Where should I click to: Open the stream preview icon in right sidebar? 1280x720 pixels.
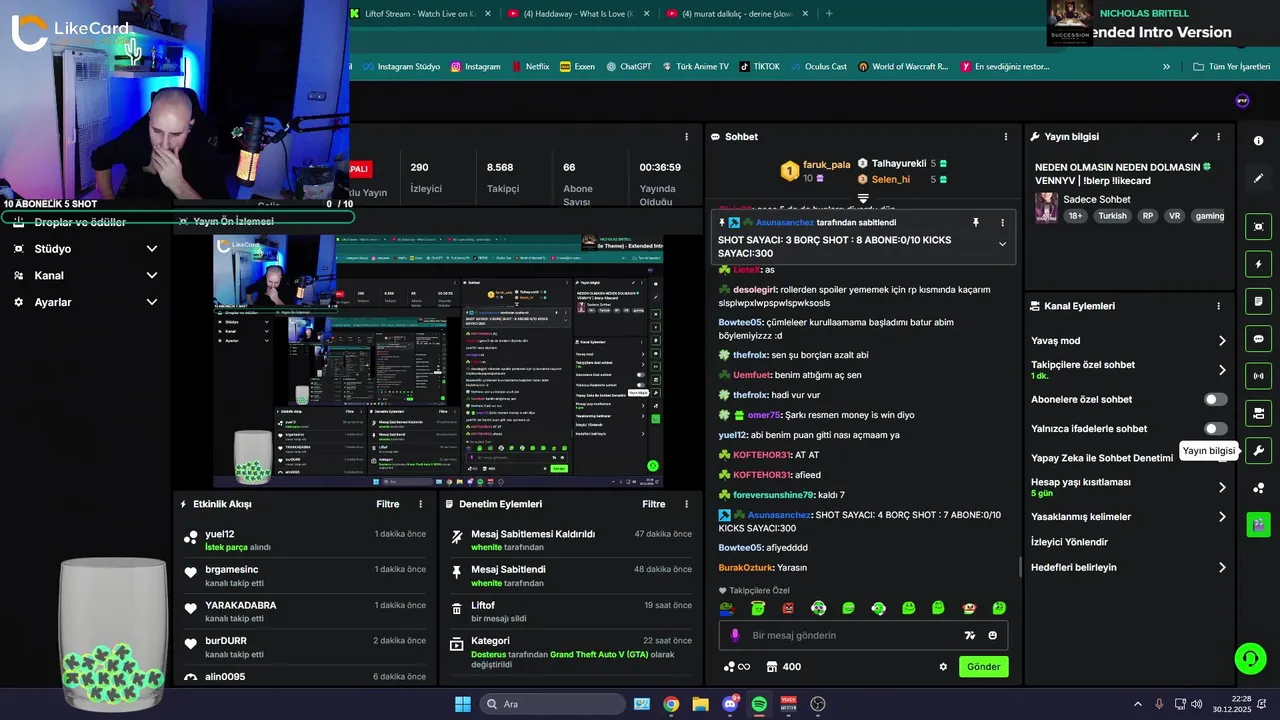1258,227
